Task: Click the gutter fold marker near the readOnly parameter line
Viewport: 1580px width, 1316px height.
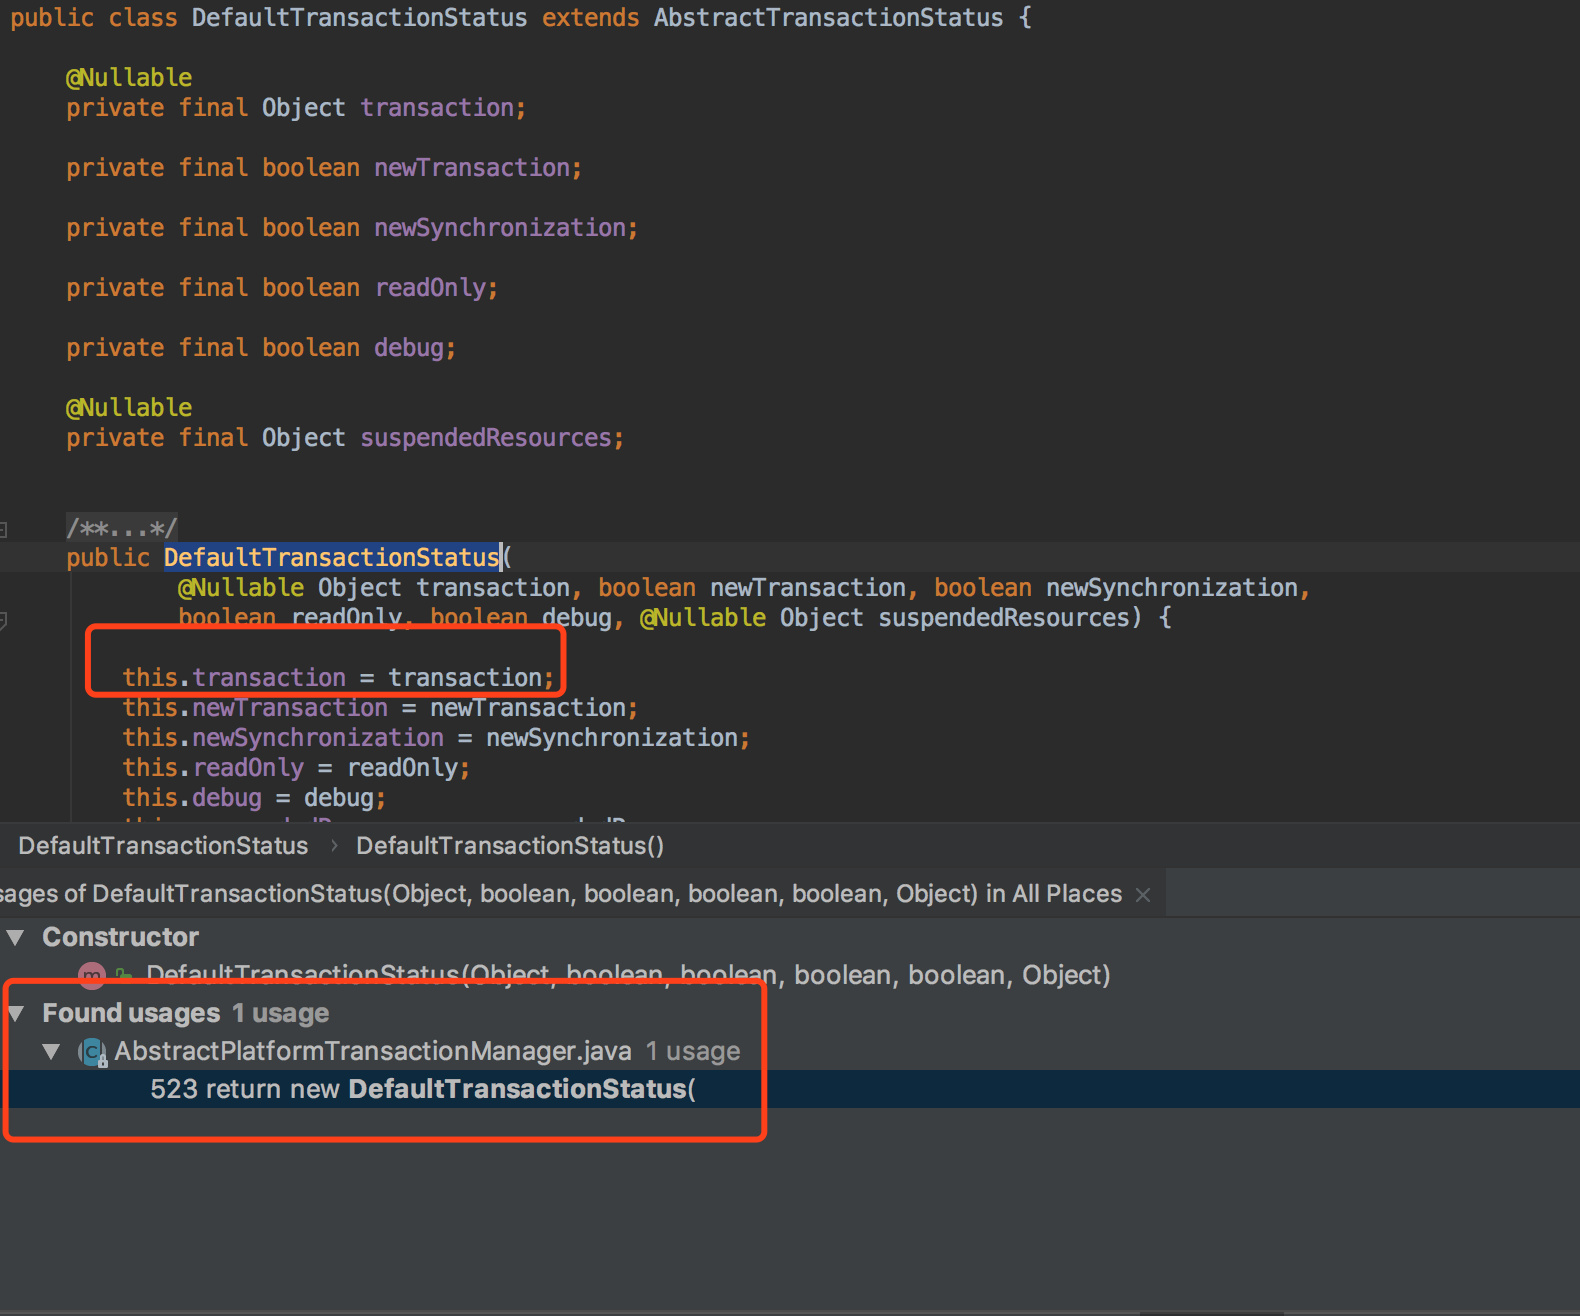Action: coord(4,620)
